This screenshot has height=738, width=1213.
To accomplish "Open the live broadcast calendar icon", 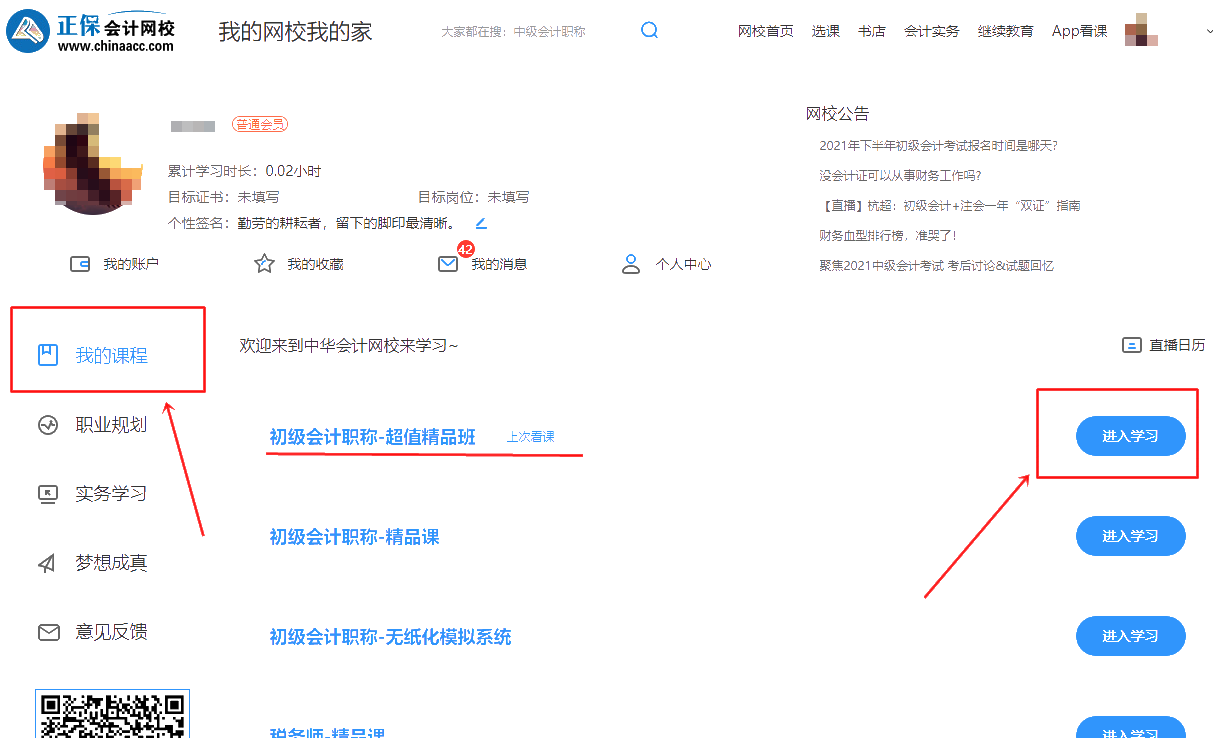I will tap(1132, 345).
